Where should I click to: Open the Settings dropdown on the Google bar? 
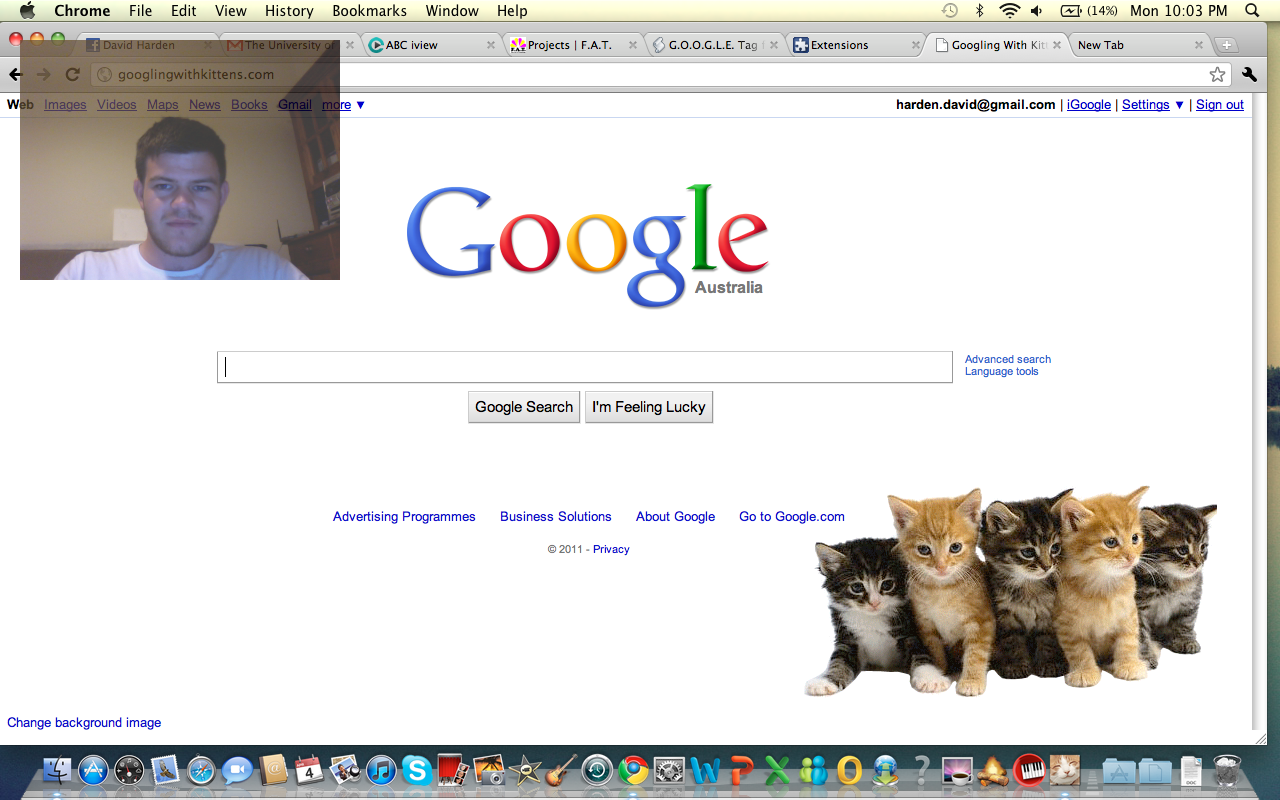tap(1153, 105)
